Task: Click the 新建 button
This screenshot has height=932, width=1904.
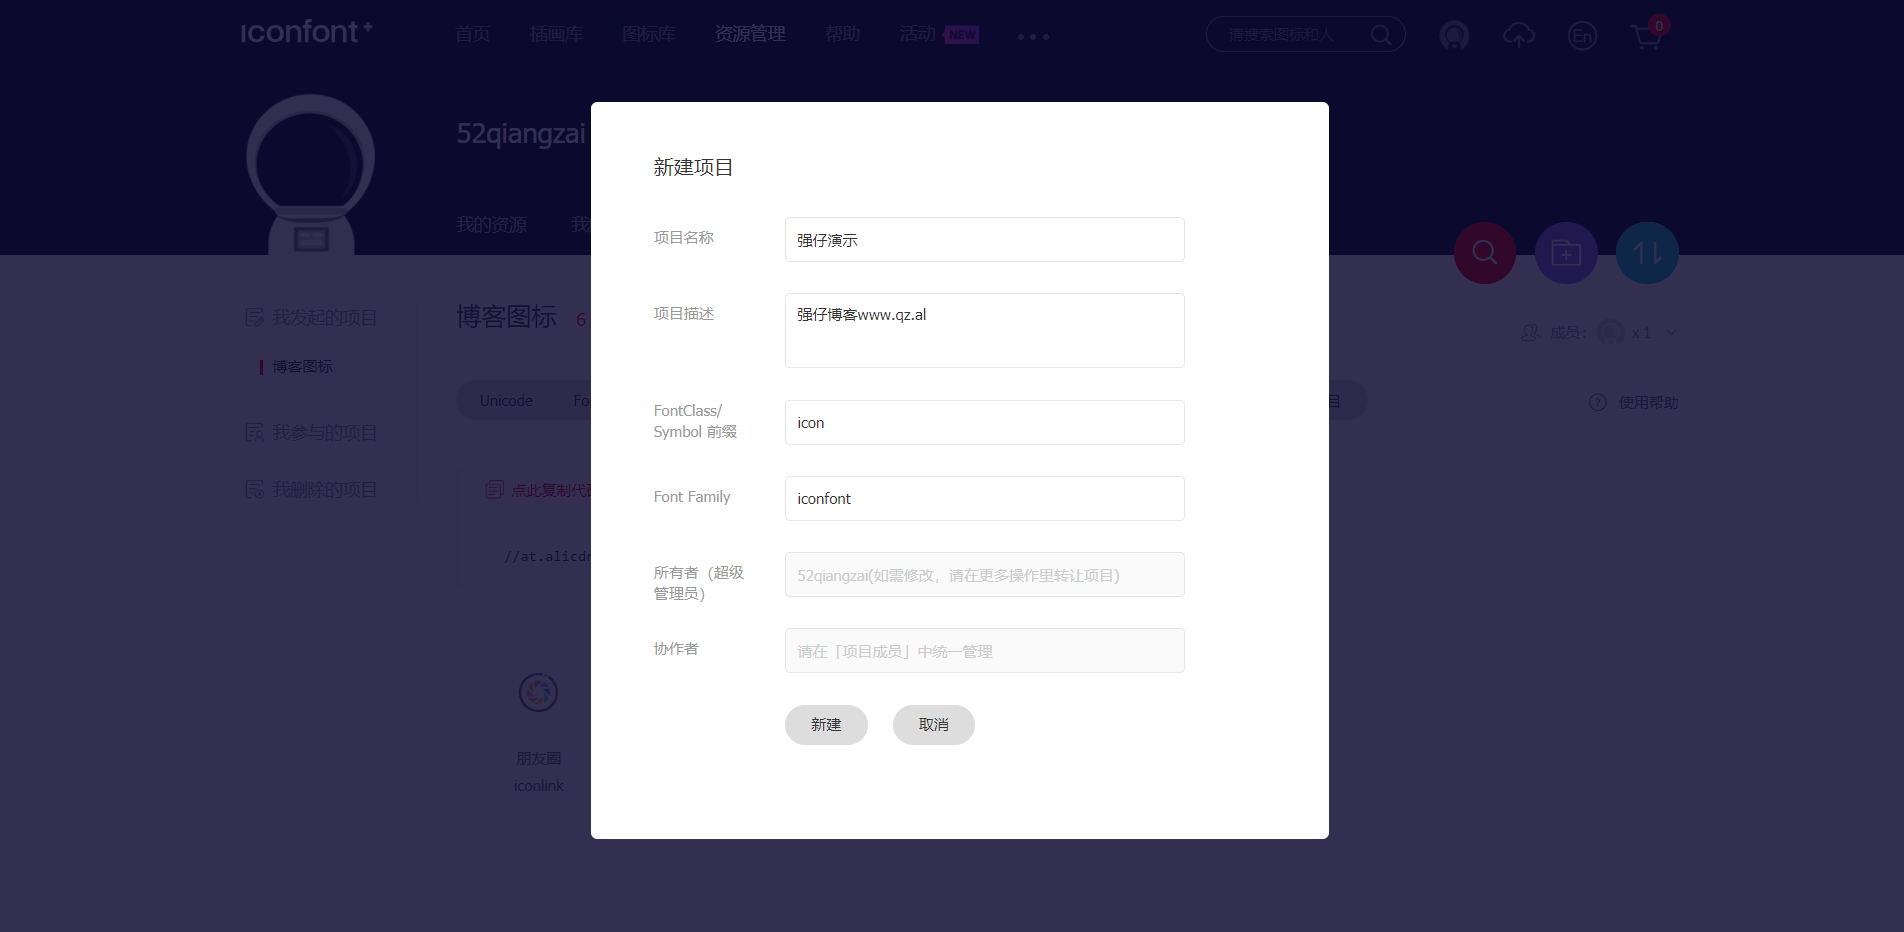Action: pyautogui.click(x=826, y=725)
